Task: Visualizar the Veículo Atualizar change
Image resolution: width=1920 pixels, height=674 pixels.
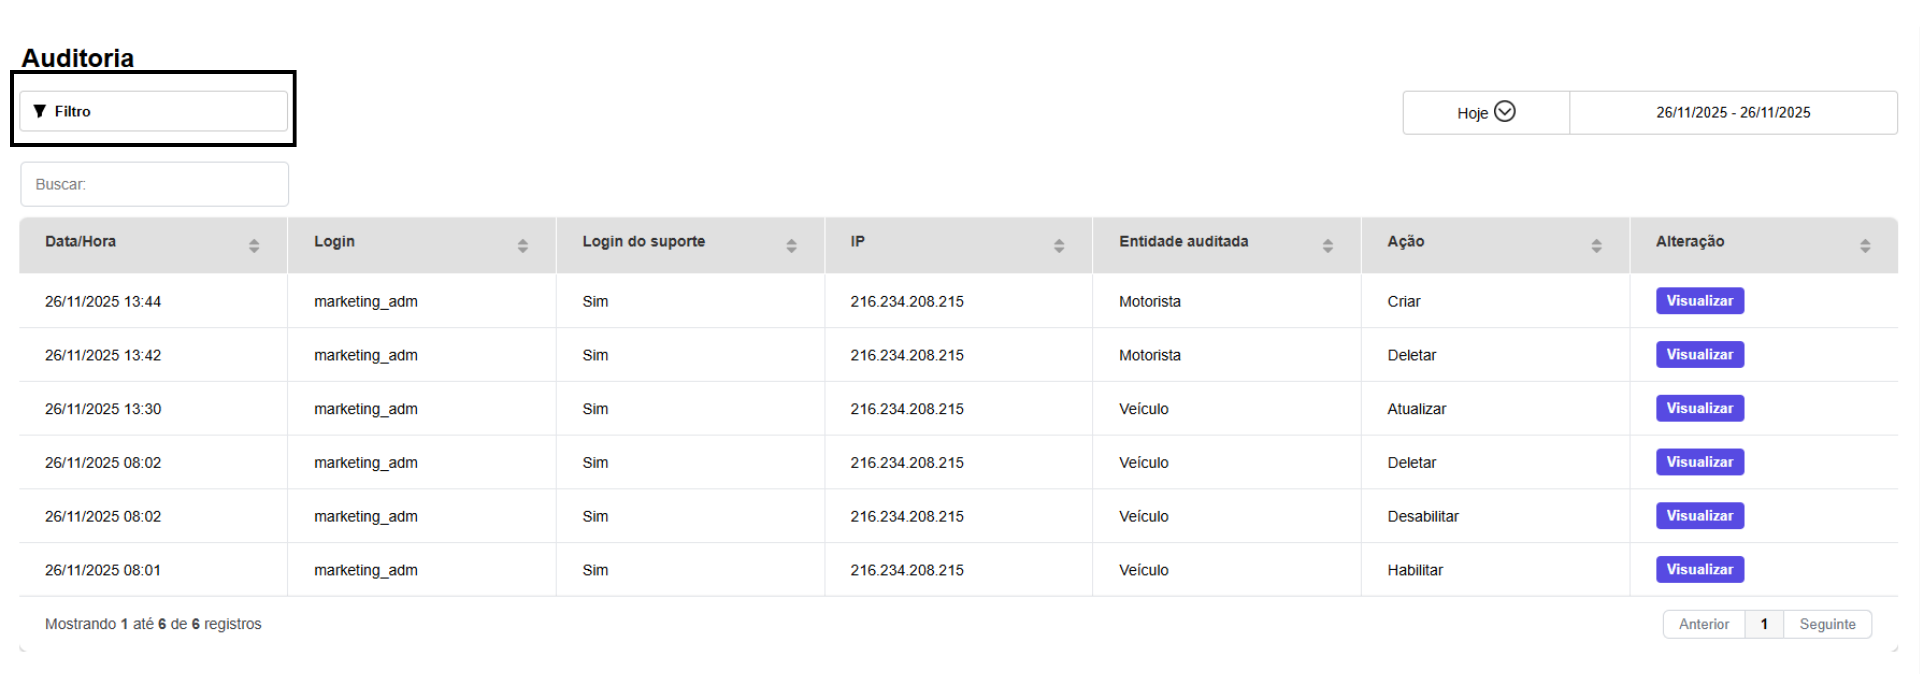Action: pos(1699,408)
